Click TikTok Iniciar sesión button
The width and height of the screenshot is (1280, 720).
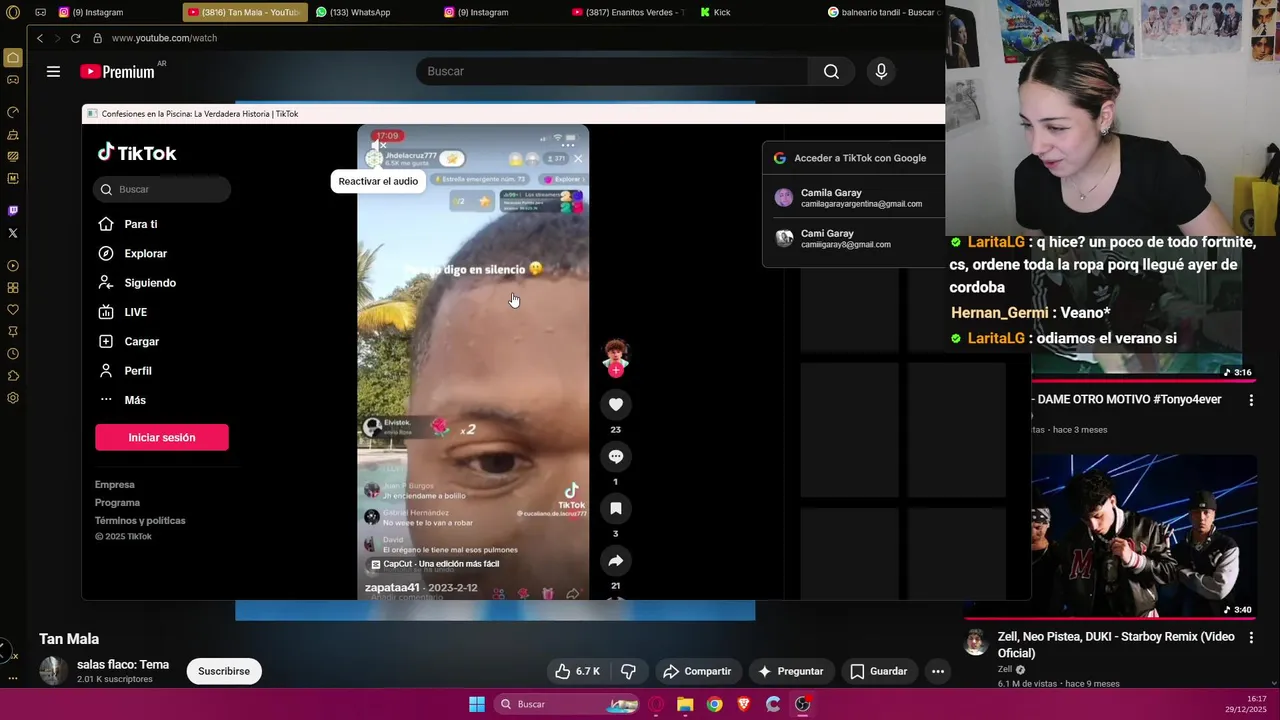[162, 437]
